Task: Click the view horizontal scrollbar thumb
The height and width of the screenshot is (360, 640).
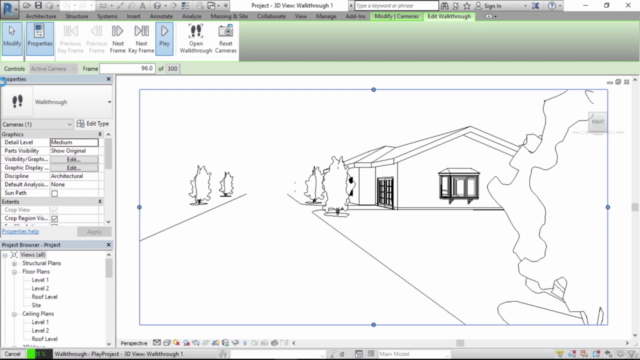Action: pyautogui.click(x=460, y=343)
